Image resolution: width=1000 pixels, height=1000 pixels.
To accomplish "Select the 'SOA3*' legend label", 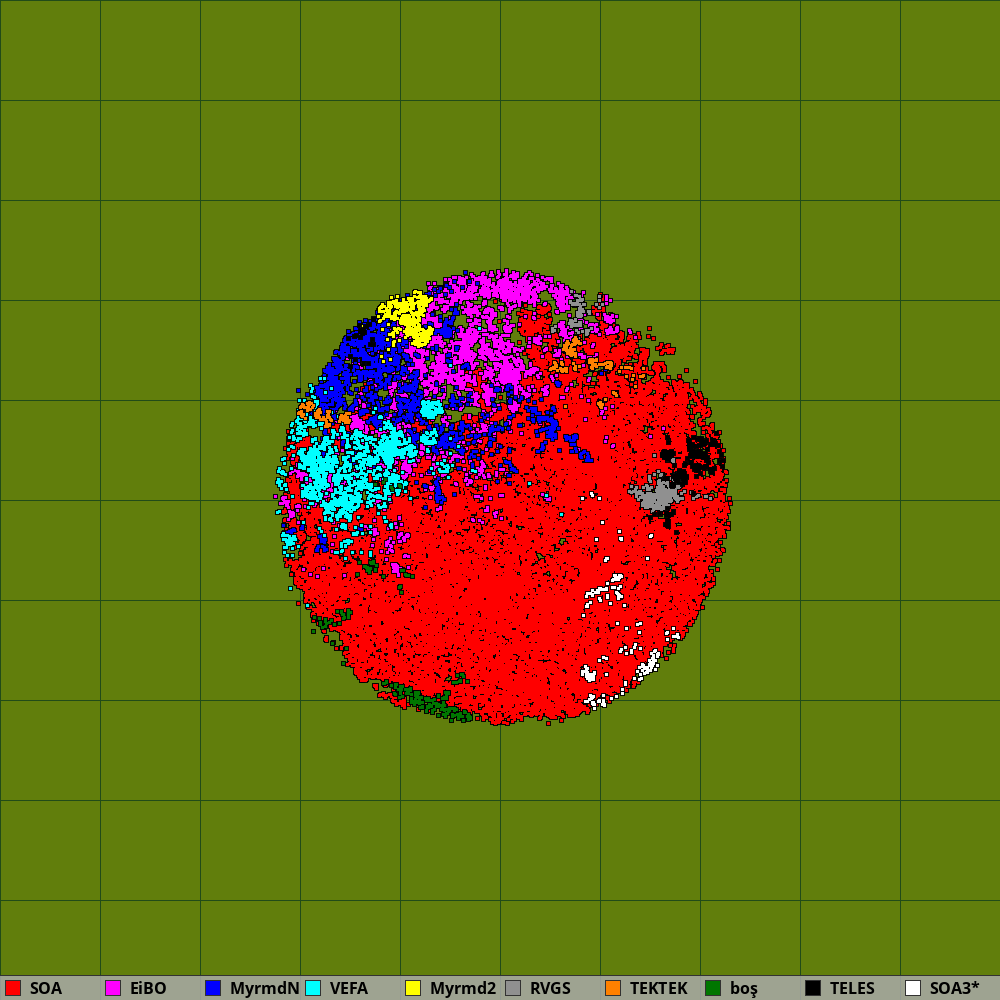I will [955, 989].
